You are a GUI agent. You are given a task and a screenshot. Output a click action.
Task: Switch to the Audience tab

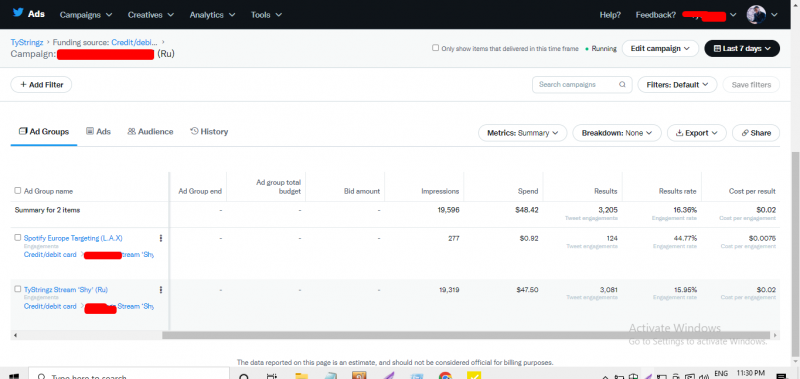pyautogui.click(x=151, y=132)
